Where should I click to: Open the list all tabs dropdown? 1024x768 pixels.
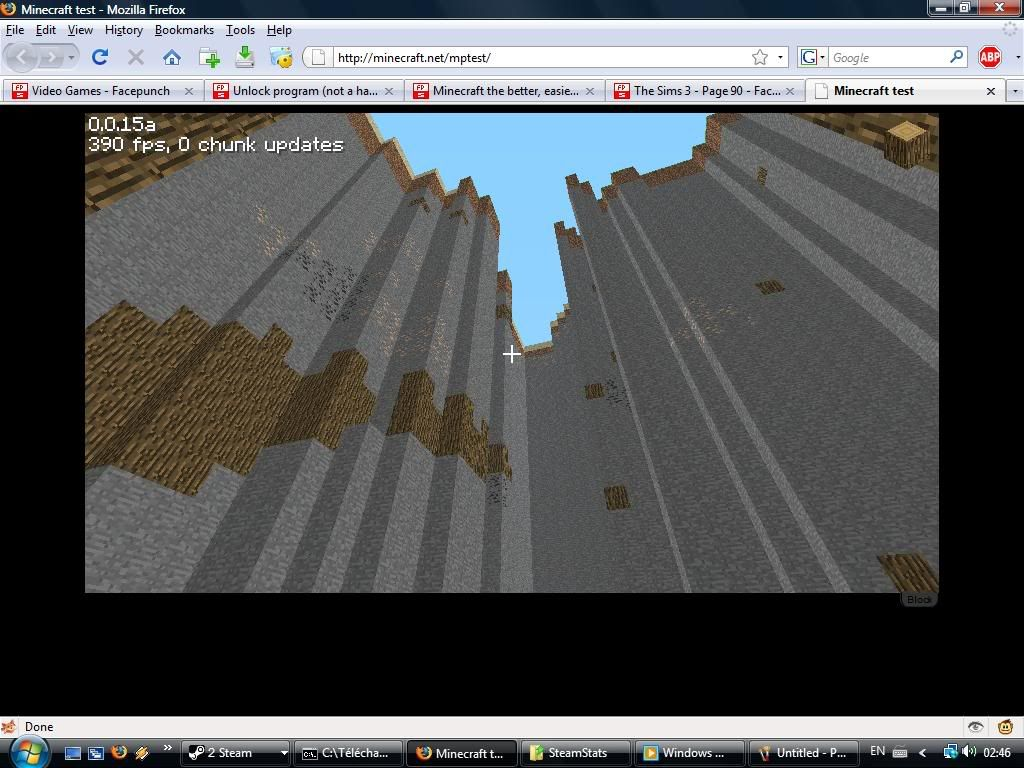(x=1015, y=91)
